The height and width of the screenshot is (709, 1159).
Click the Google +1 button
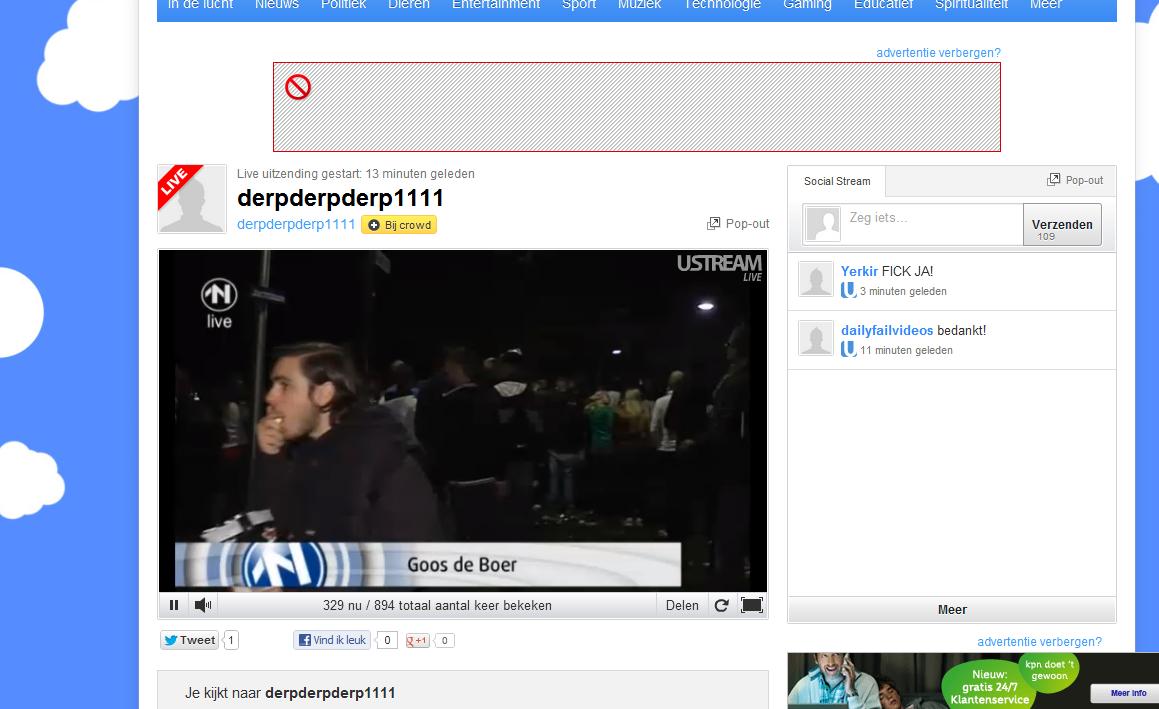click(x=418, y=641)
